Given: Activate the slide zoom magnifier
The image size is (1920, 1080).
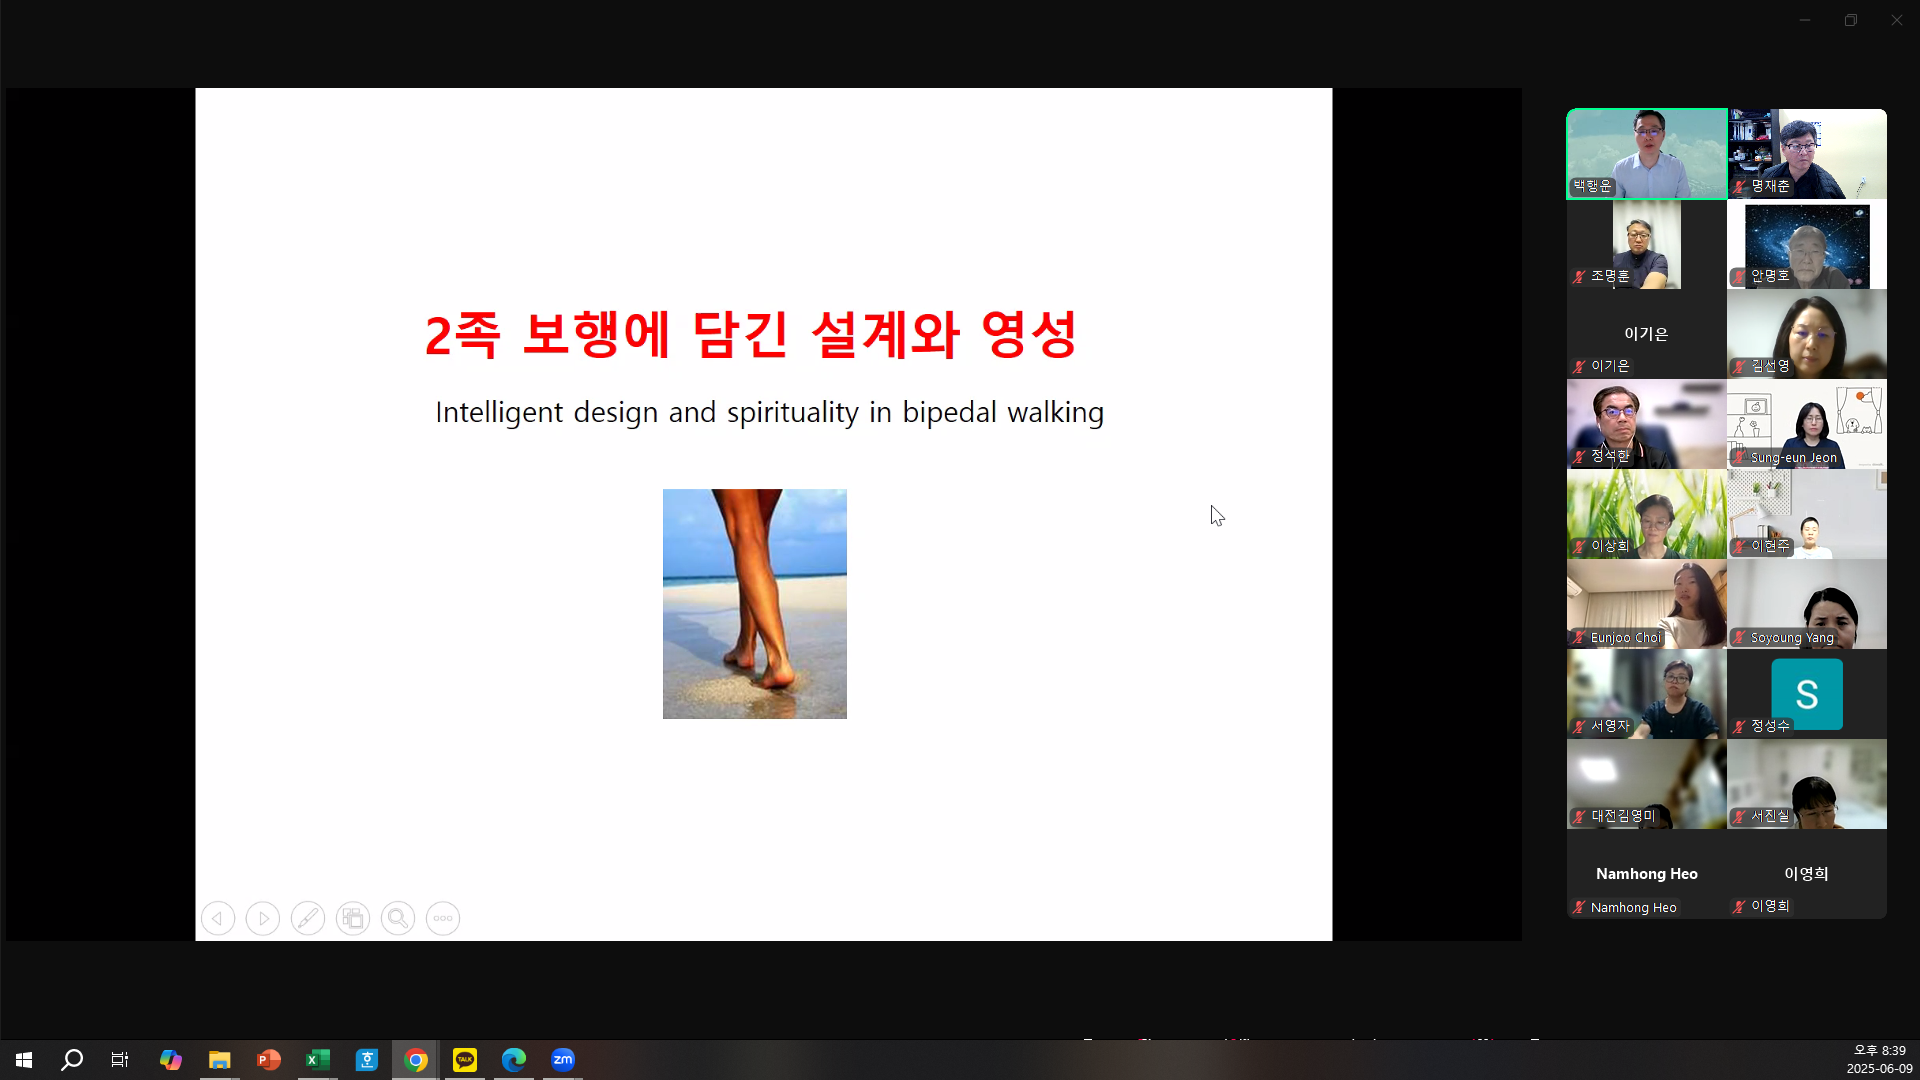Looking at the screenshot, I should click(398, 918).
